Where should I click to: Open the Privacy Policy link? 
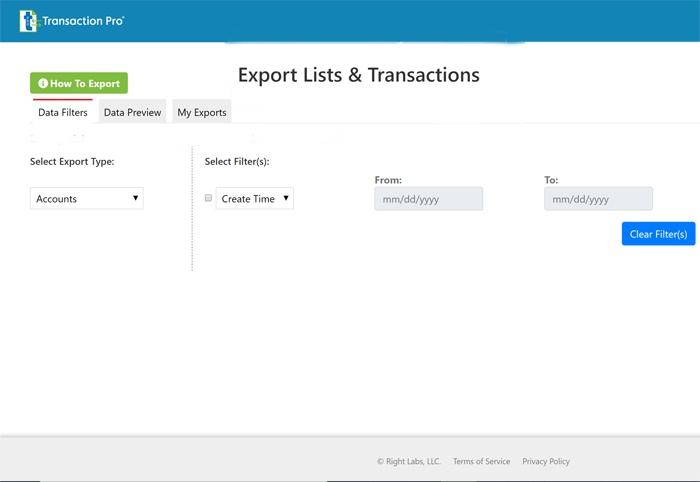click(546, 462)
